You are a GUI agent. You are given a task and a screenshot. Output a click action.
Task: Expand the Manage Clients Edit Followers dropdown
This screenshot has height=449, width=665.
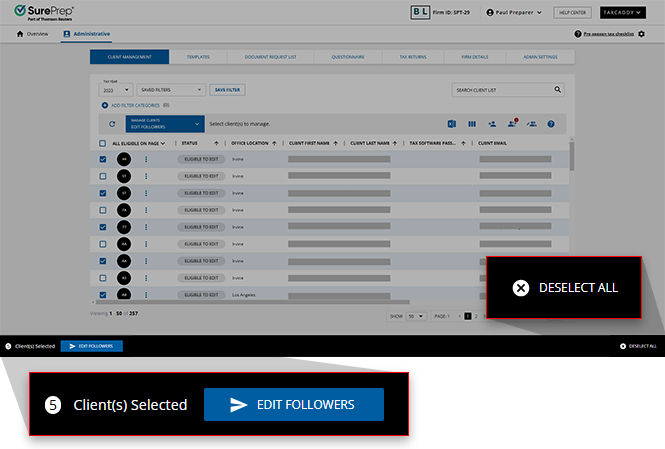point(165,124)
